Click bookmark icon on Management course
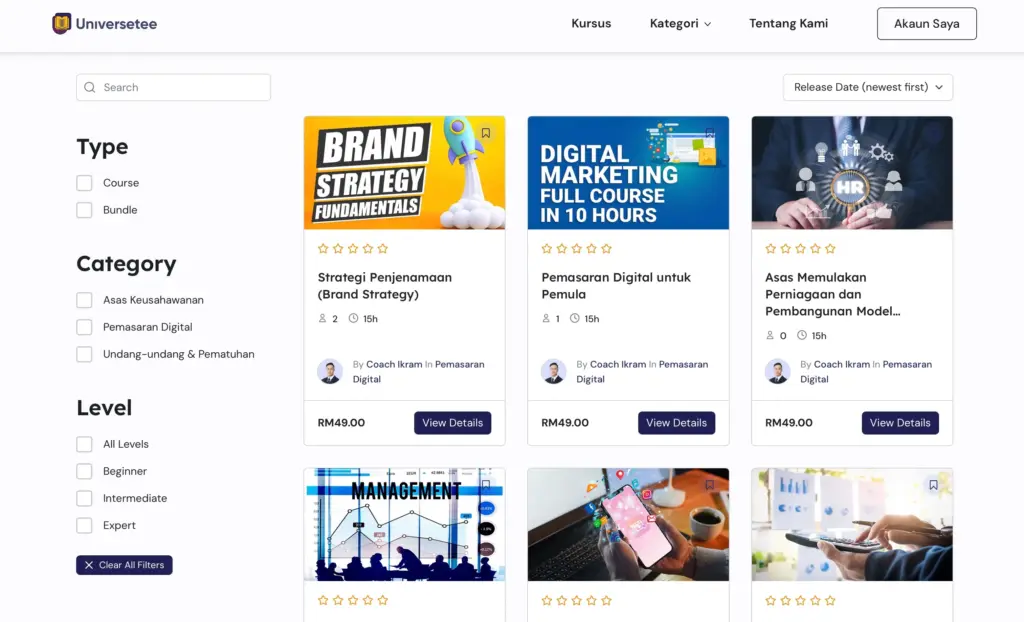Image resolution: width=1024 pixels, height=622 pixels. pyautogui.click(x=486, y=485)
